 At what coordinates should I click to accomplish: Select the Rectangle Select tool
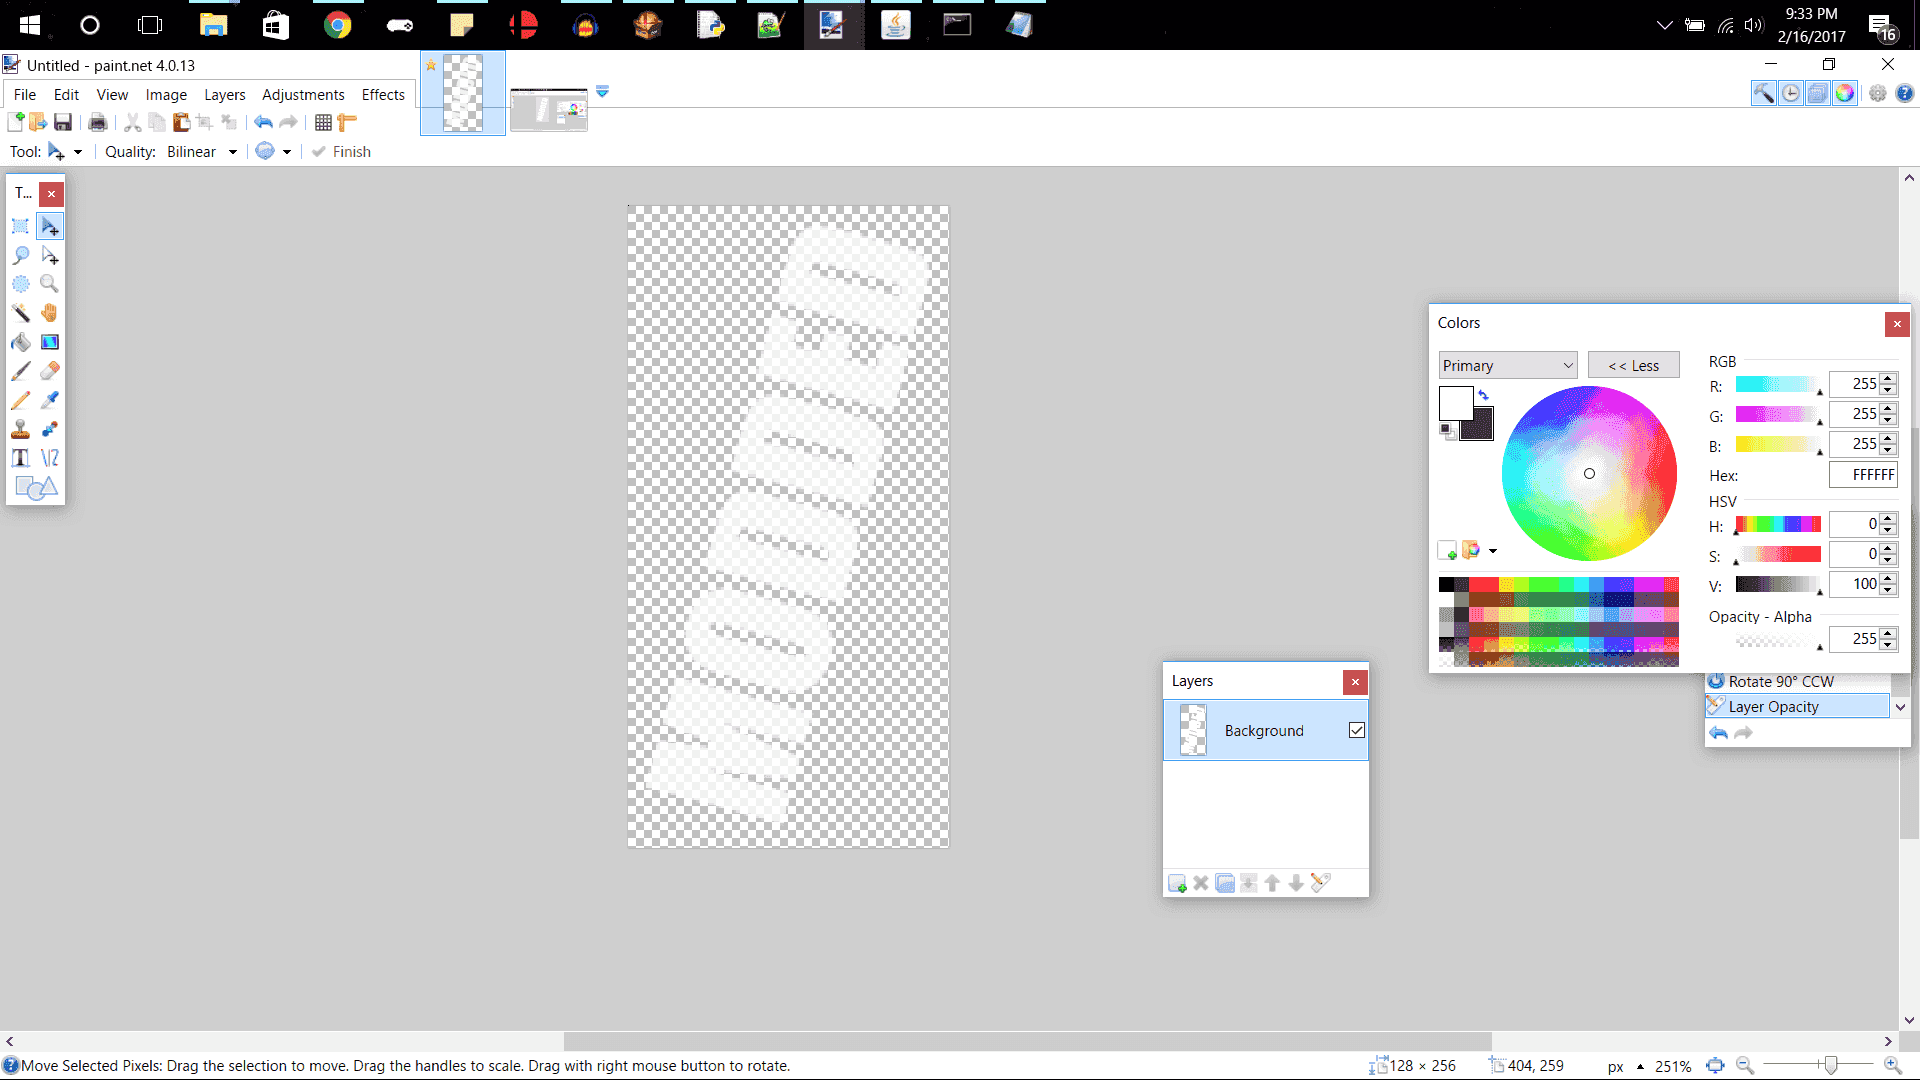point(20,226)
